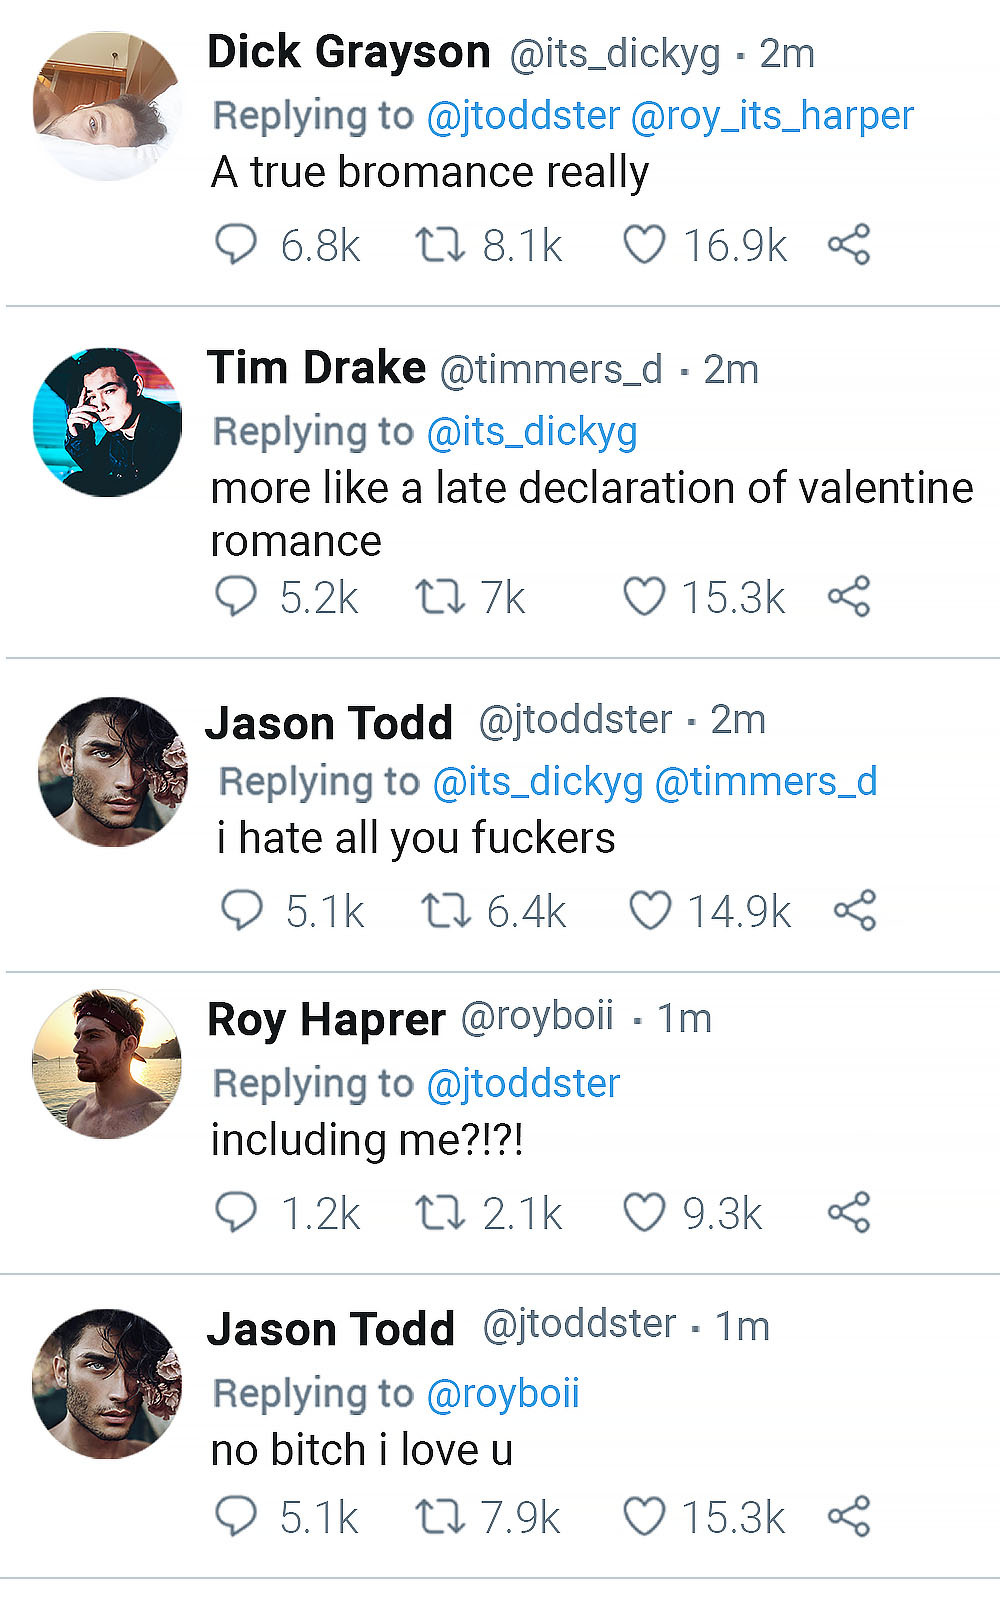Open Dick Grayson's display name profile
This screenshot has height=1622, width=1000.
(x=348, y=52)
